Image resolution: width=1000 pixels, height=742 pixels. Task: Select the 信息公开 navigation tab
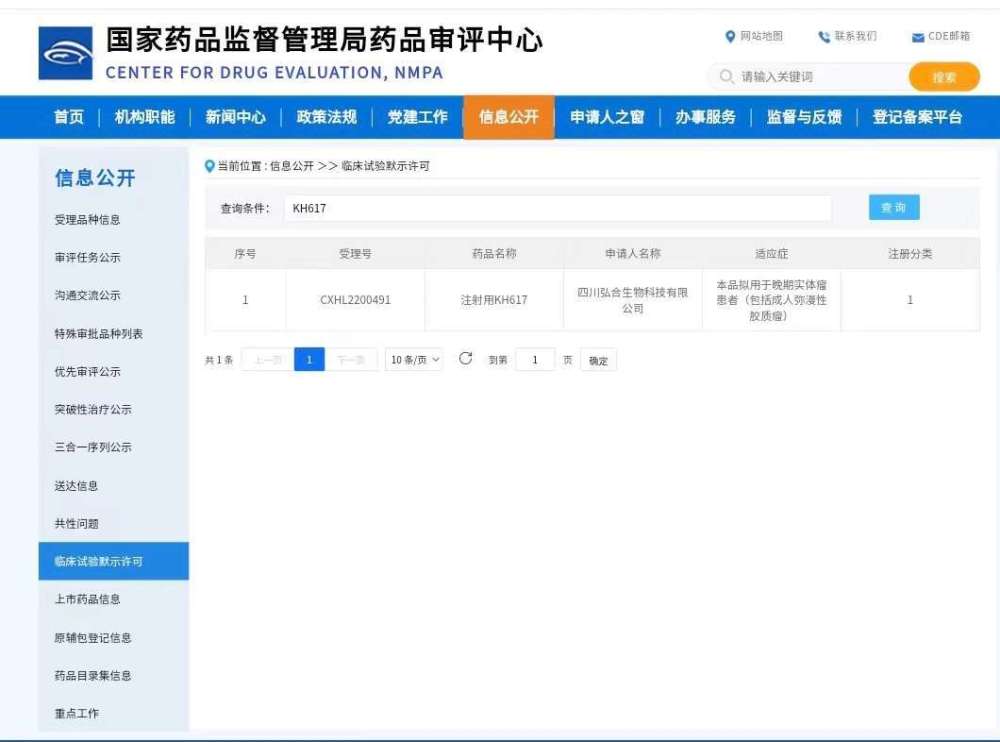(x=509, y=117)
